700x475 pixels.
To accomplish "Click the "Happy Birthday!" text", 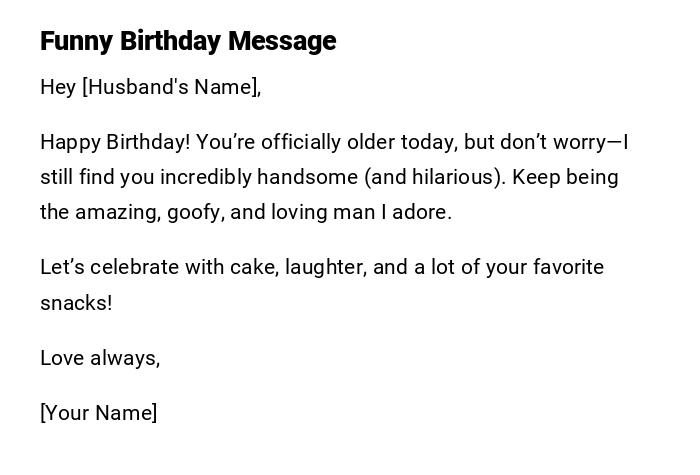I will pos(115,142).
